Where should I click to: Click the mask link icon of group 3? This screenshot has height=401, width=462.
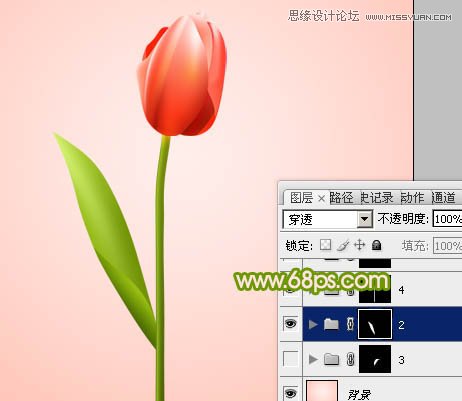350,359
